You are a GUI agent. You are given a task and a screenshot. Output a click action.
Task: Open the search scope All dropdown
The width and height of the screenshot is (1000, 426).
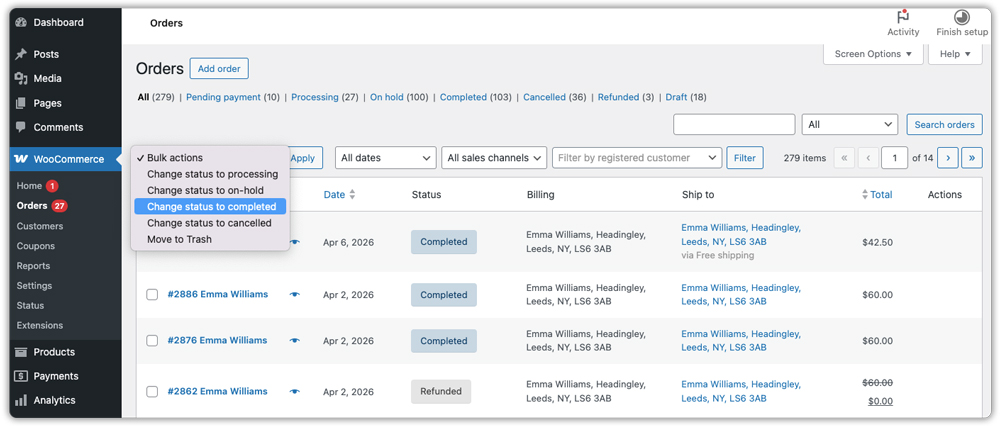(x=849, y=124)
